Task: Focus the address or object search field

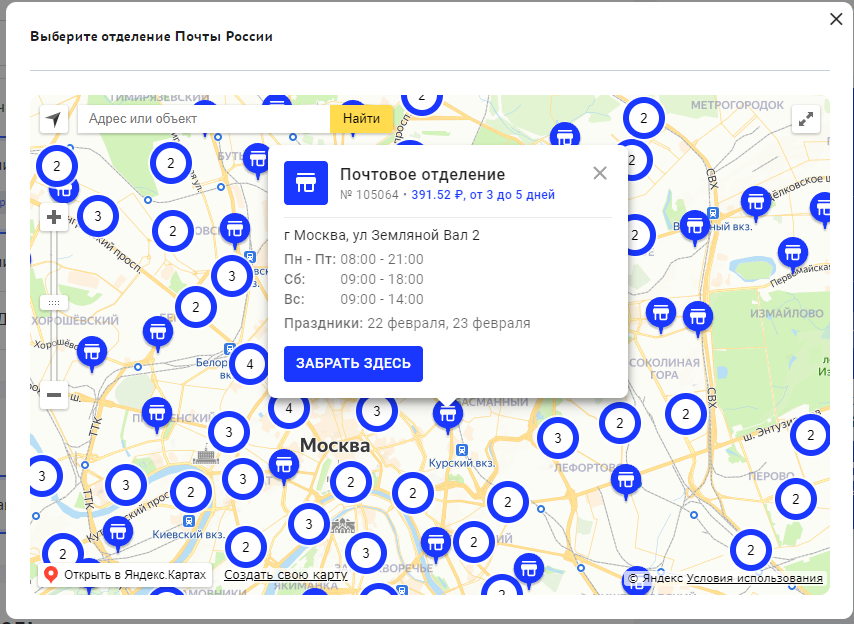Action: [203, 119]
